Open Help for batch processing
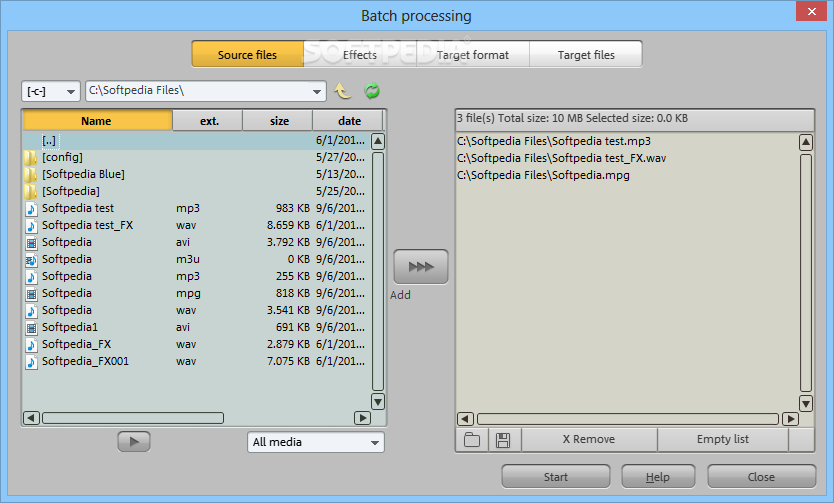 click(658, 476)
